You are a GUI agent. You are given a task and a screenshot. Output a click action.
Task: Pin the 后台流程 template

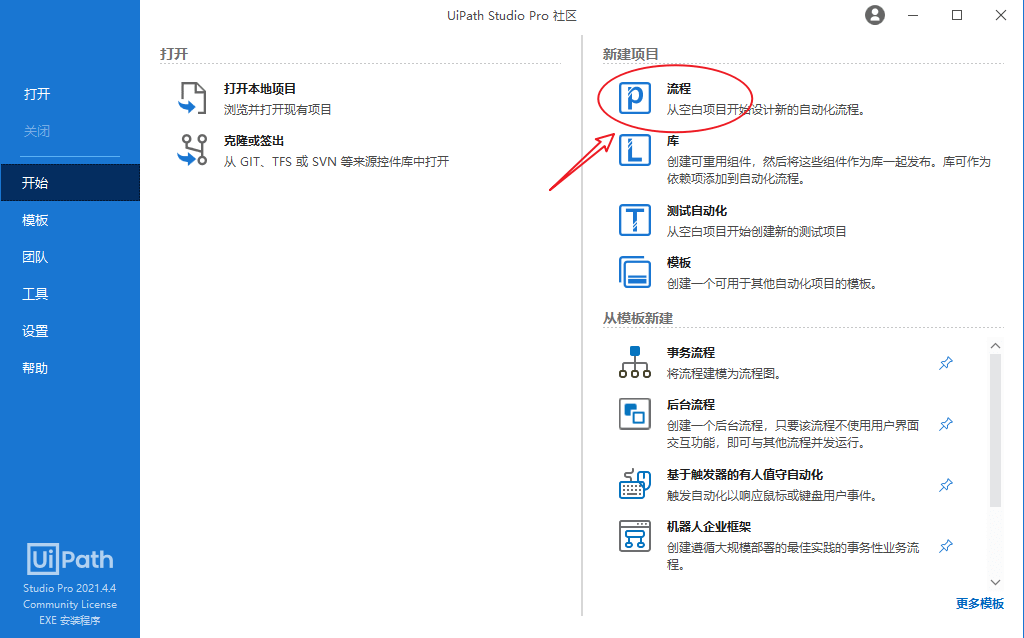(x=946, y=424)
